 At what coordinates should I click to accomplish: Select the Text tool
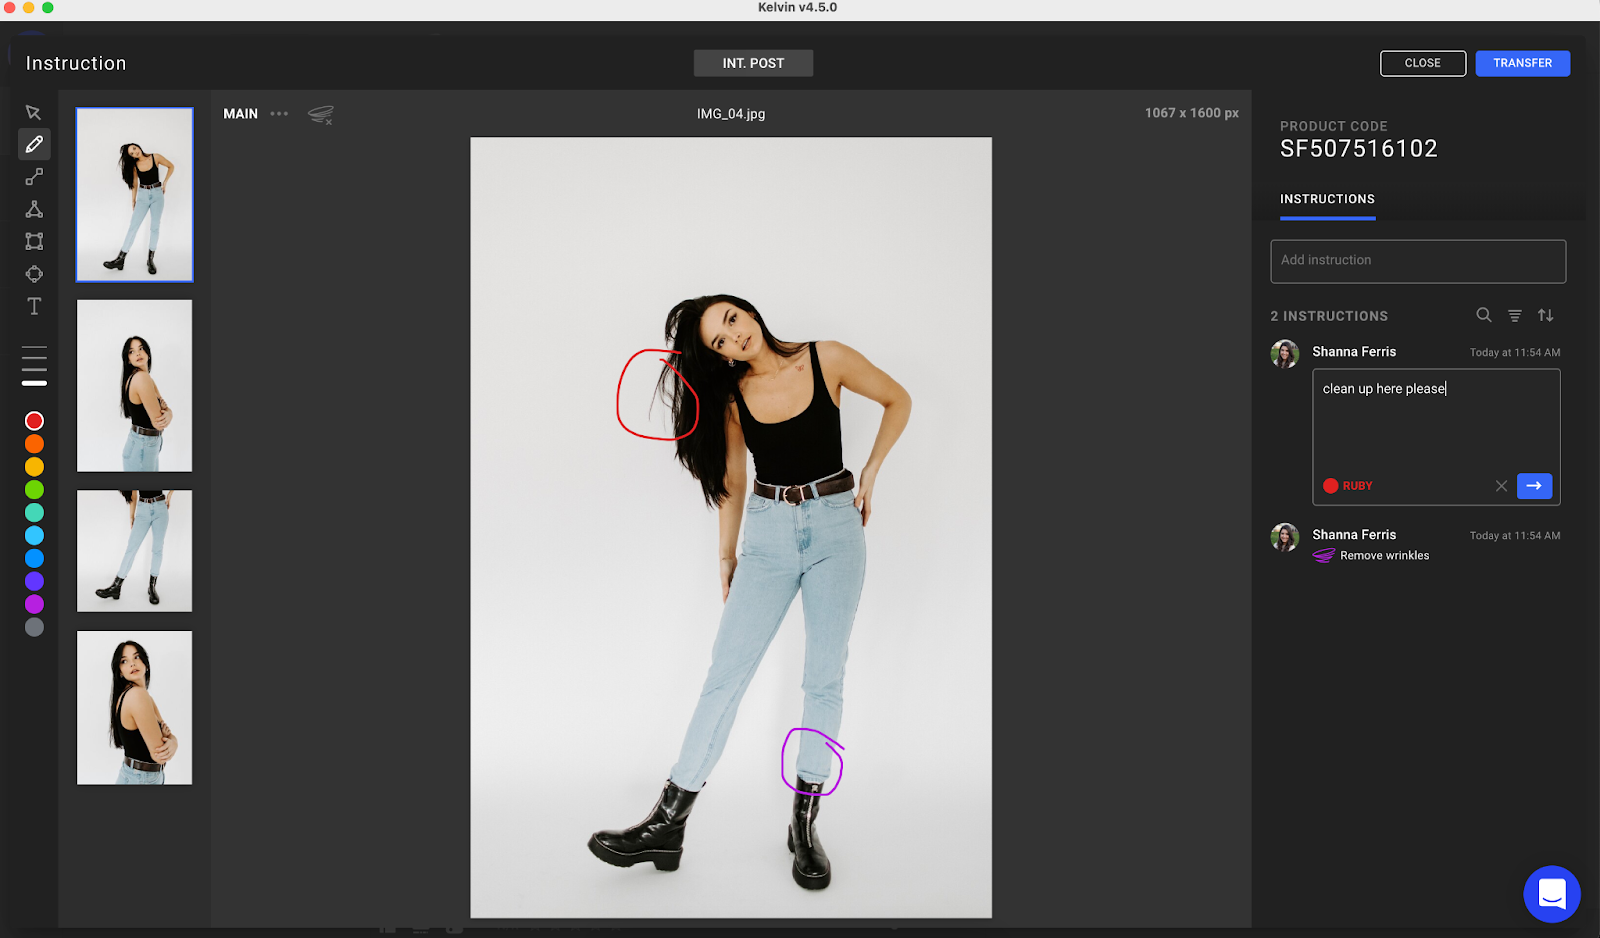34,306
